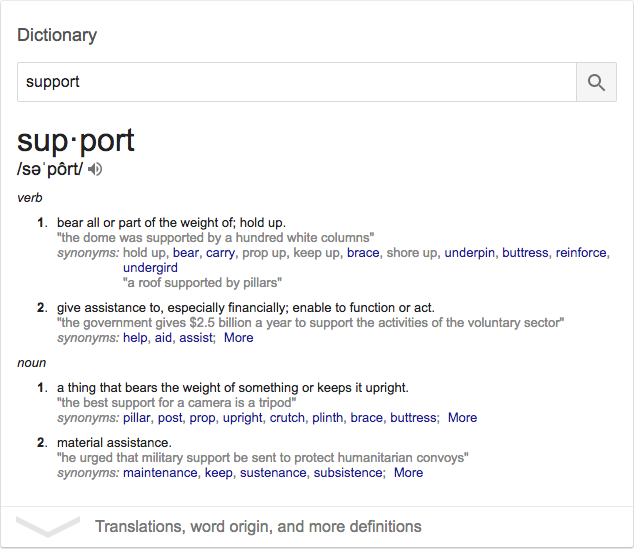Click the 'undergird' synonym link
Screen dimensions: 640x549
tap(150, 268)
